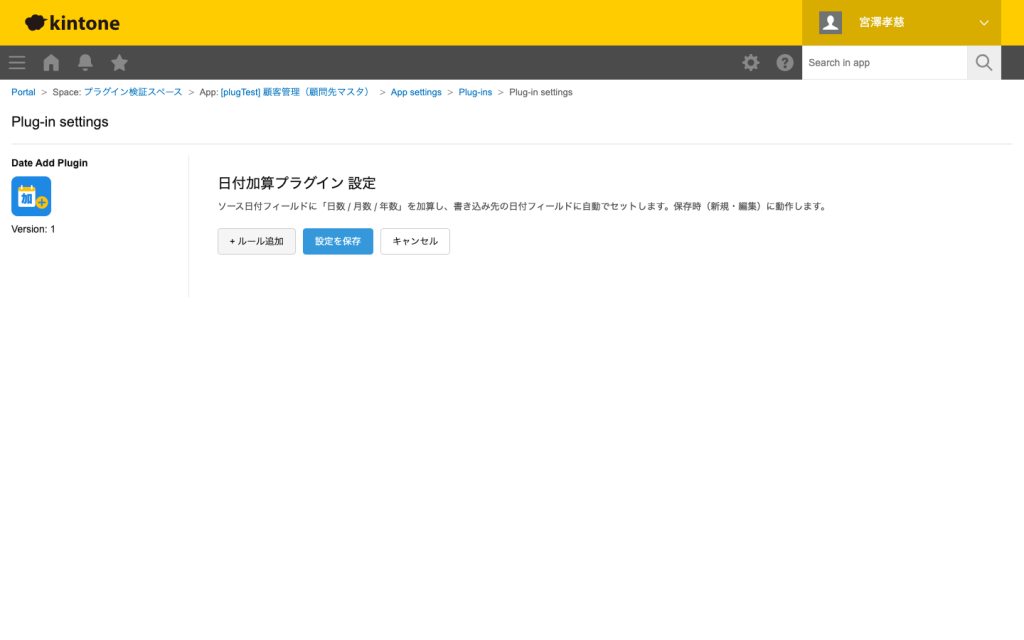This screenshot has width=1024, height=640.
Task: Click the search magnifier icon
Action: 983,62
